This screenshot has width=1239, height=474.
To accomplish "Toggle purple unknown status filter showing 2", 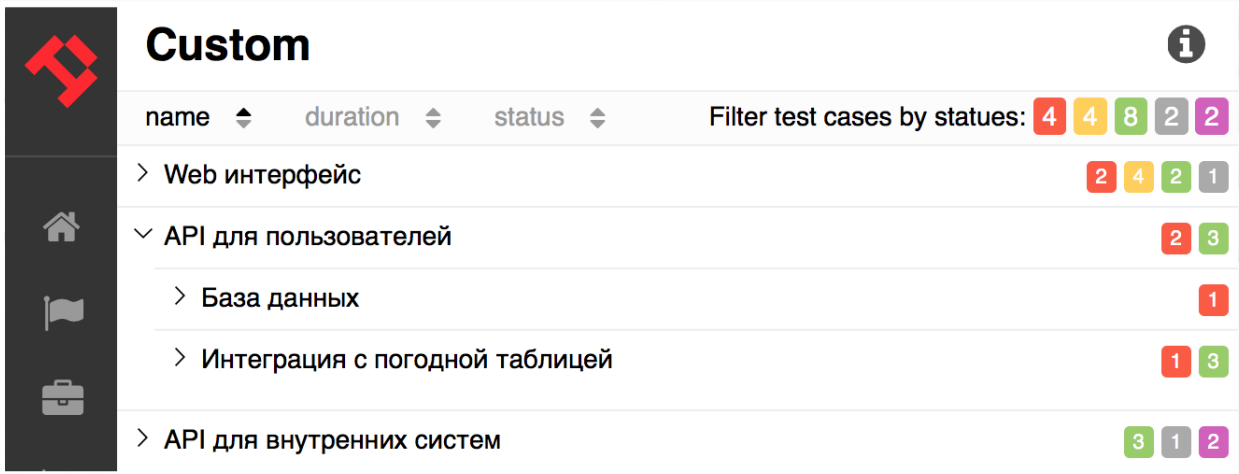I will coord(1210,118).
